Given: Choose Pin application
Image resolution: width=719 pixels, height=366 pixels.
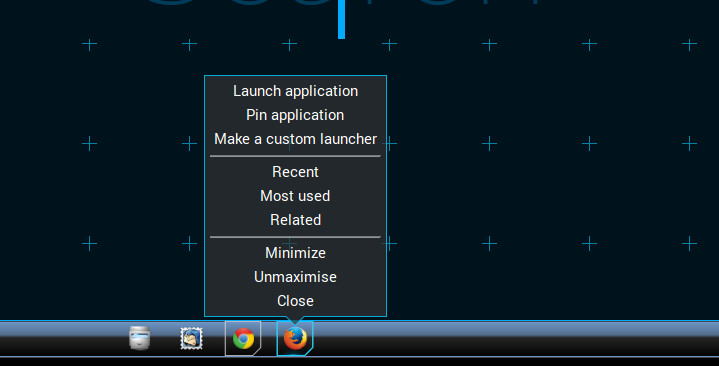Looking at the screenshot, I should coord(295,115).
